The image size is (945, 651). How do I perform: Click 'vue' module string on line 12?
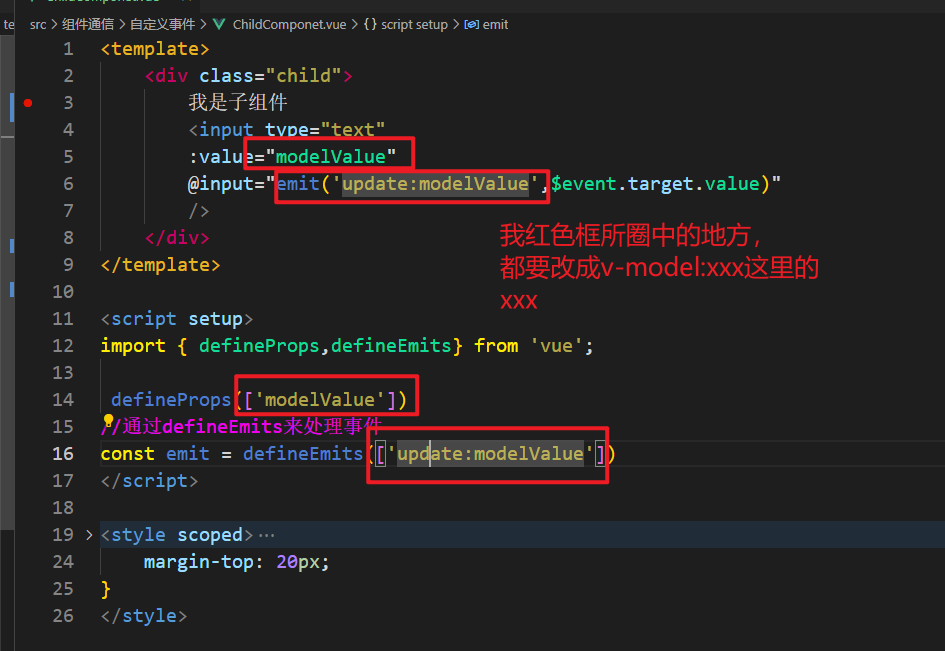(556, 345)
